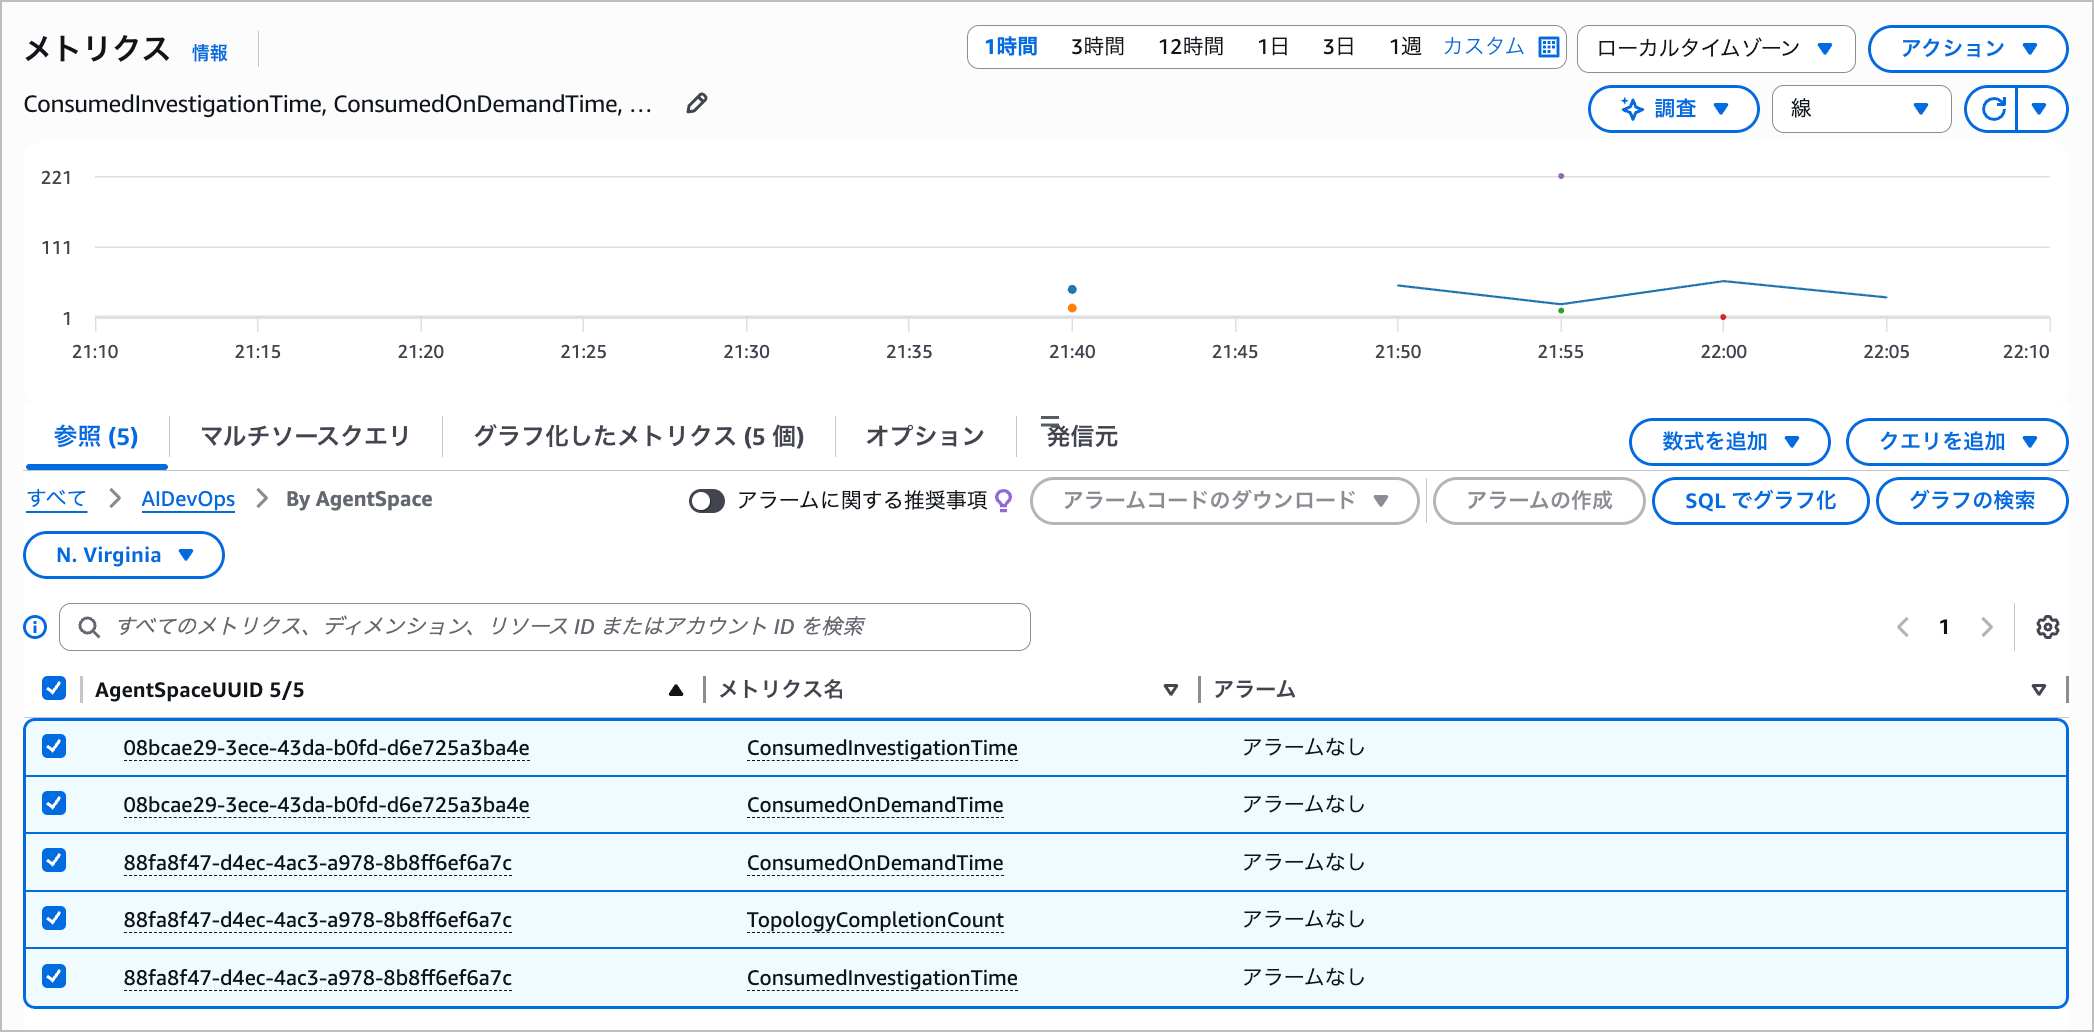The width and height of the screenshot is (2094, 1032).
Task: Open the table settings gear icon
Action: point(2047,627)
